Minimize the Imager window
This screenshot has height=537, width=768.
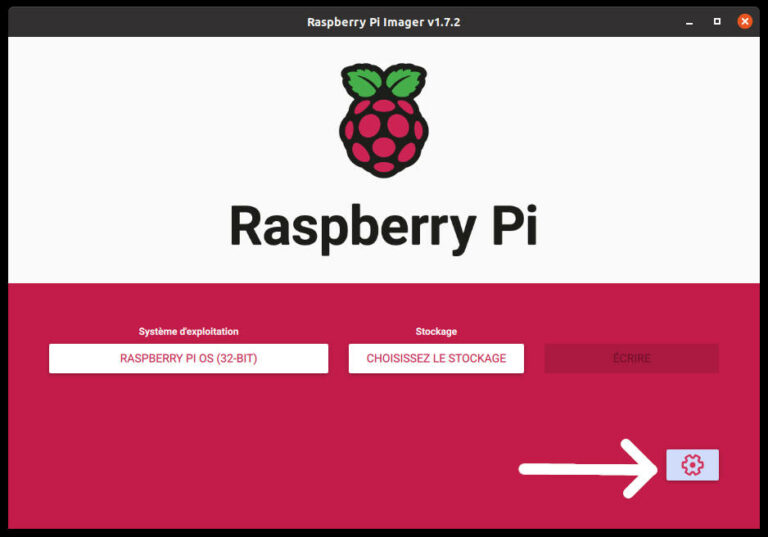(x=690, y=21)
